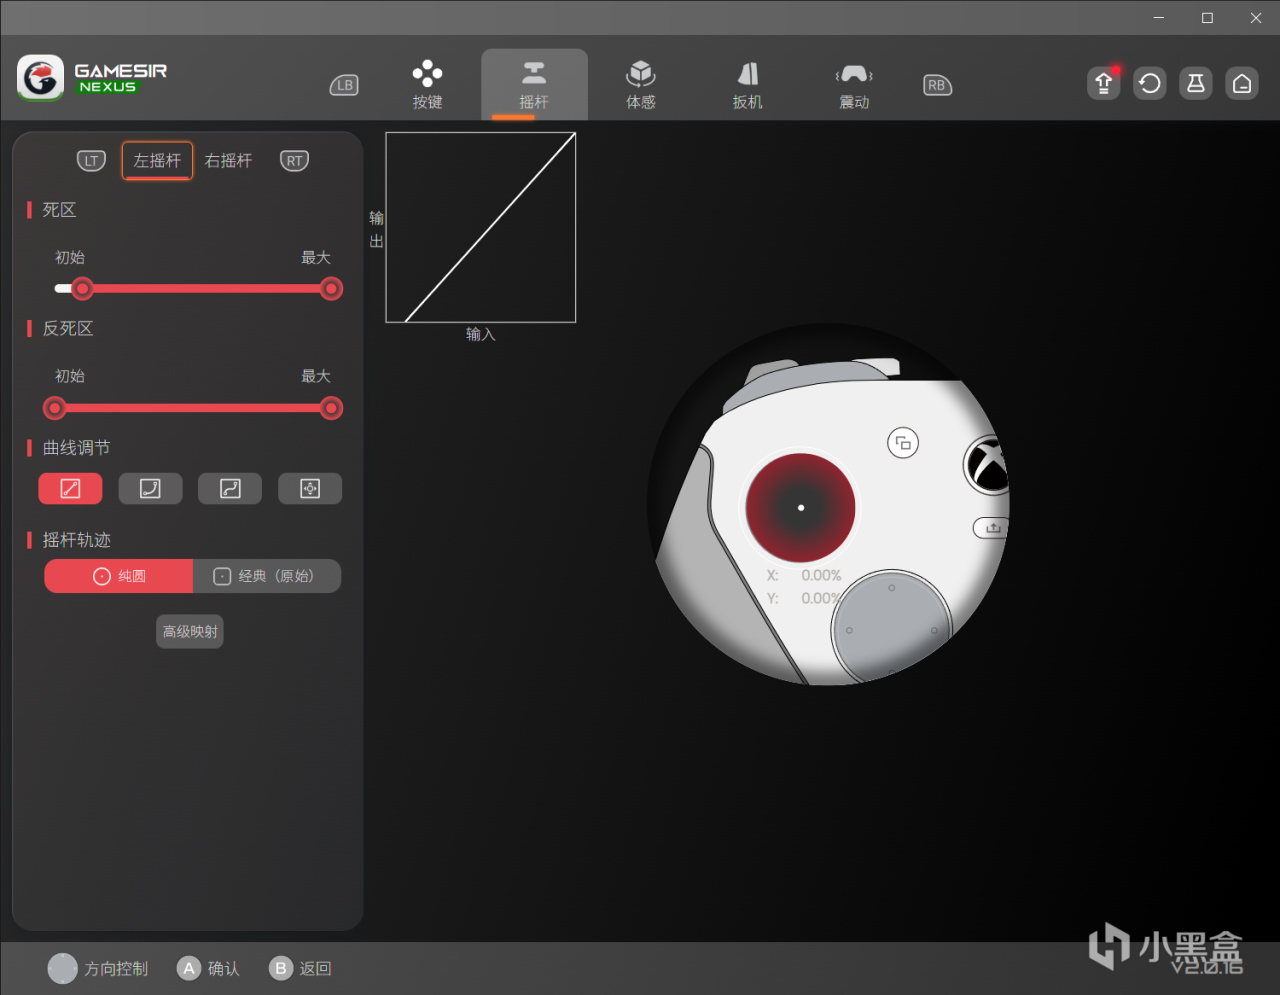1280x995 pixels.
Task: Click the X: 0.00% readout
Action: pyautogui.click(x=804, y=576)
